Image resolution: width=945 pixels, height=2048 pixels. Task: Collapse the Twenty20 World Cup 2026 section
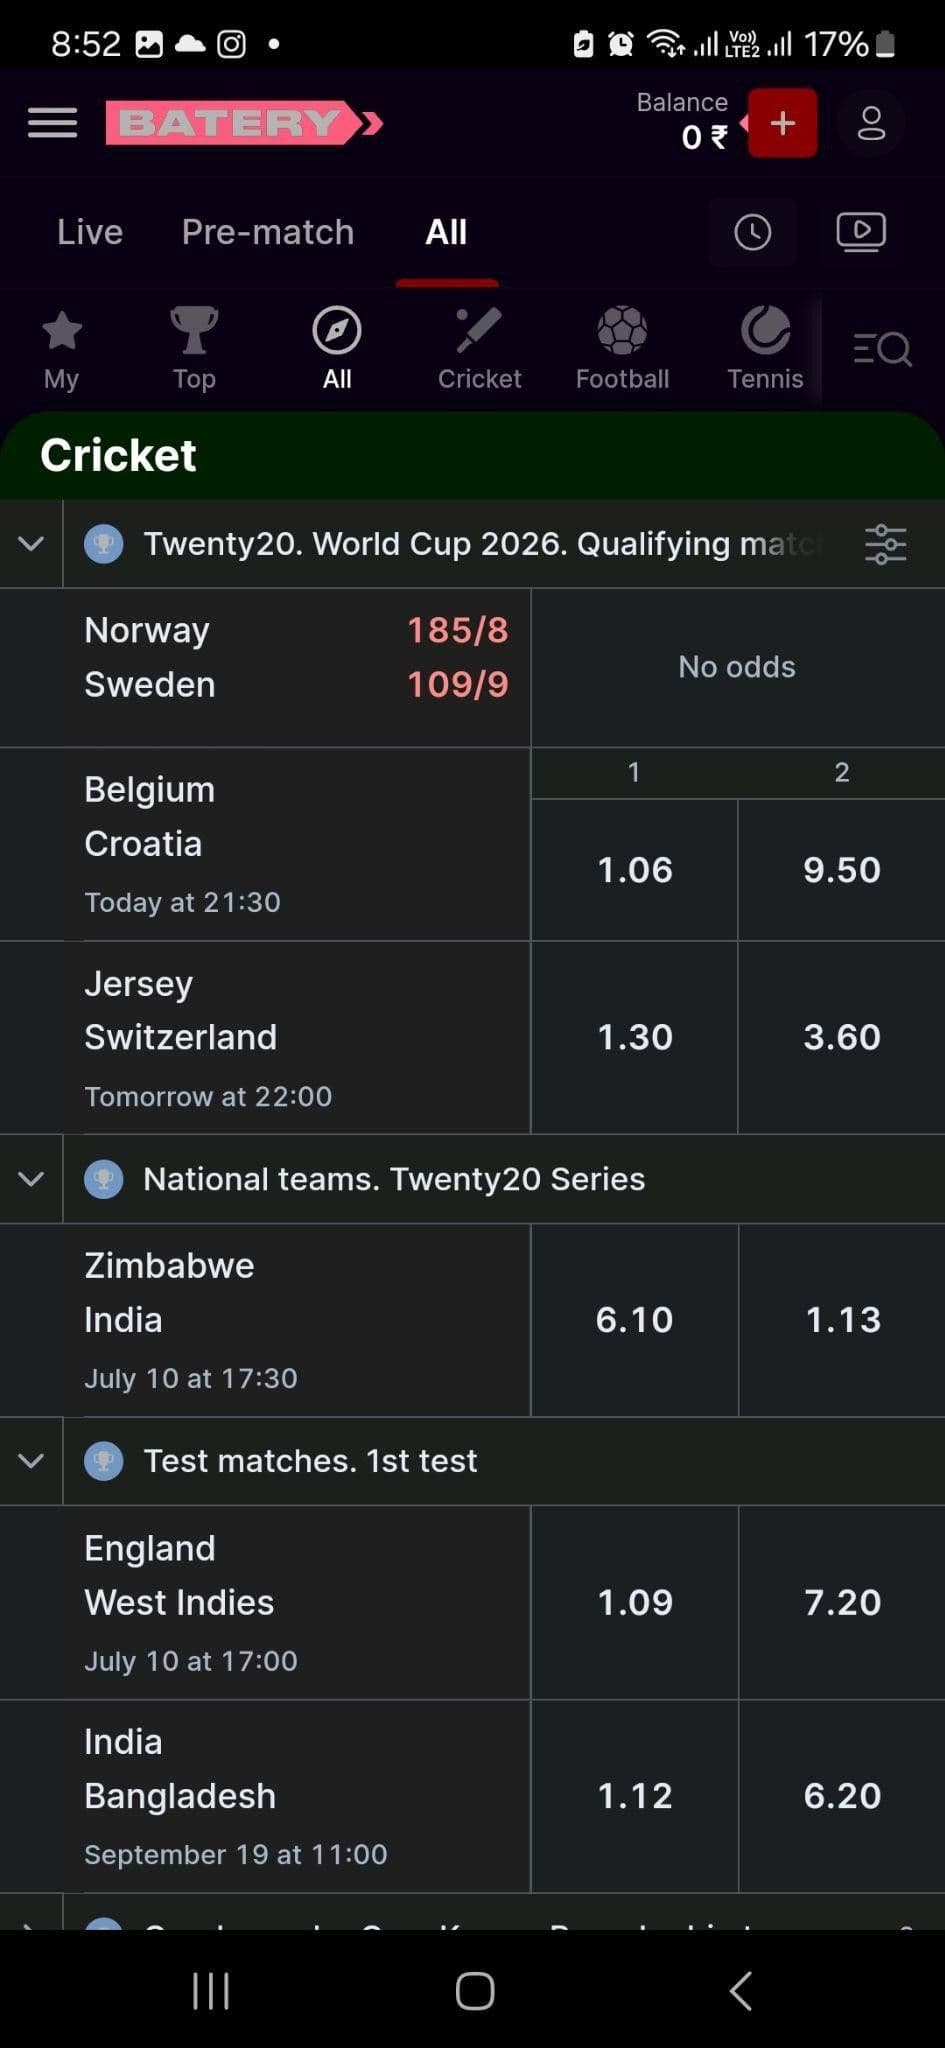[31, 543]
